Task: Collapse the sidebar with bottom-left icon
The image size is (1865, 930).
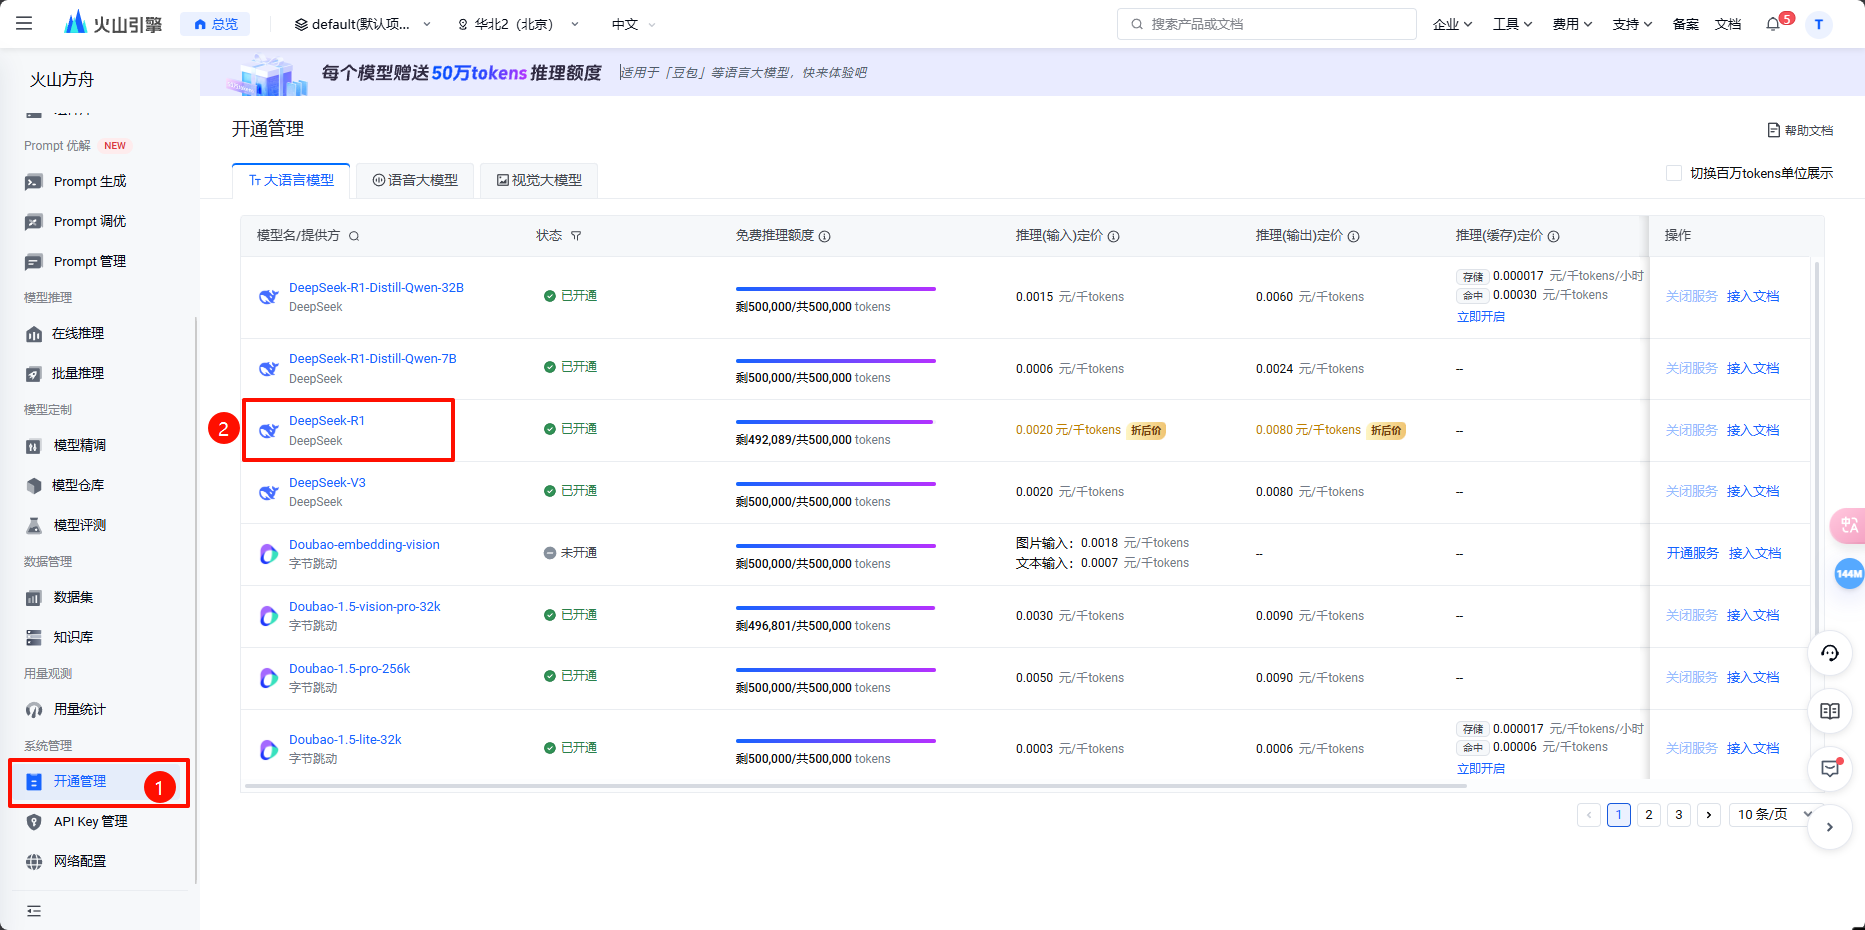Action: coord(34,911)
